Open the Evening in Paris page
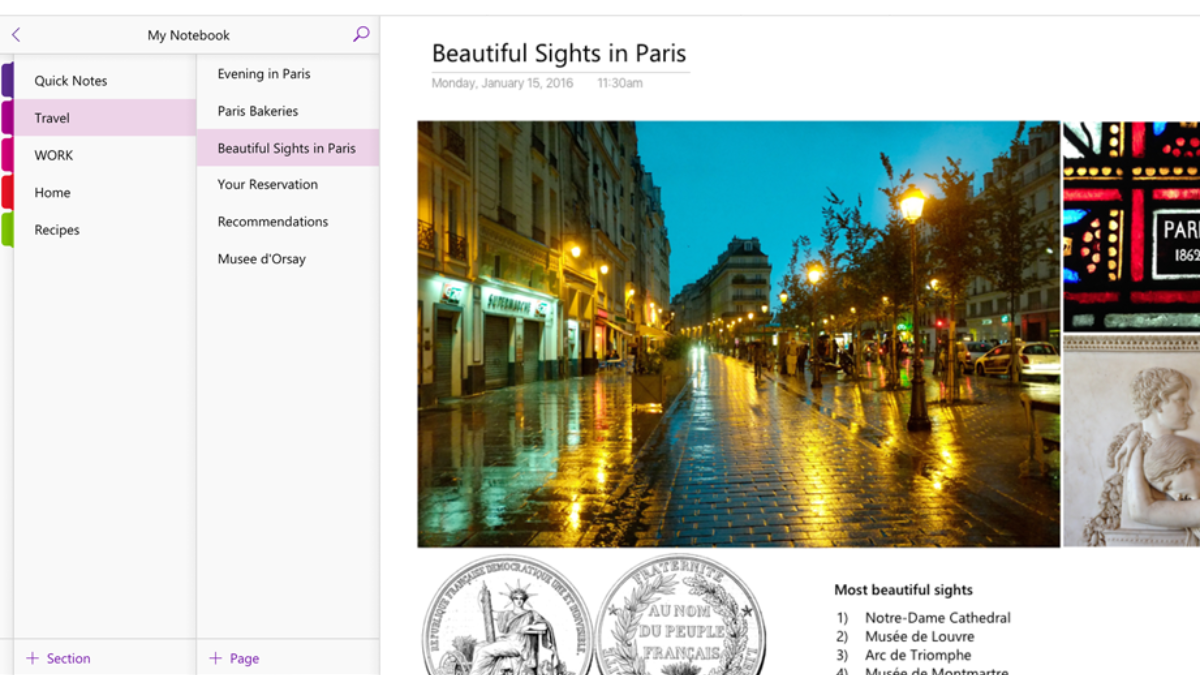 [x=264, y=74]
